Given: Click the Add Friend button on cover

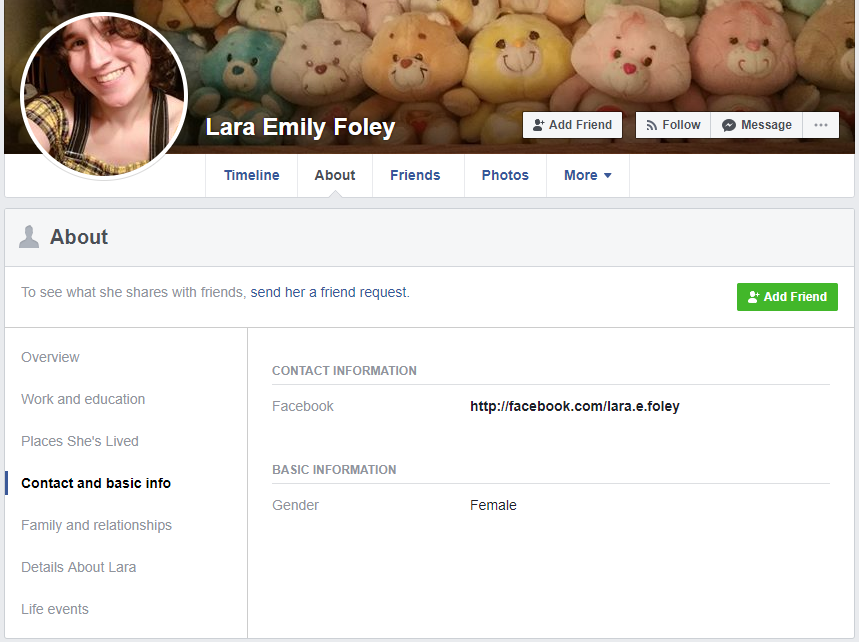Looking at the screenshot, I should pos(572,125).
